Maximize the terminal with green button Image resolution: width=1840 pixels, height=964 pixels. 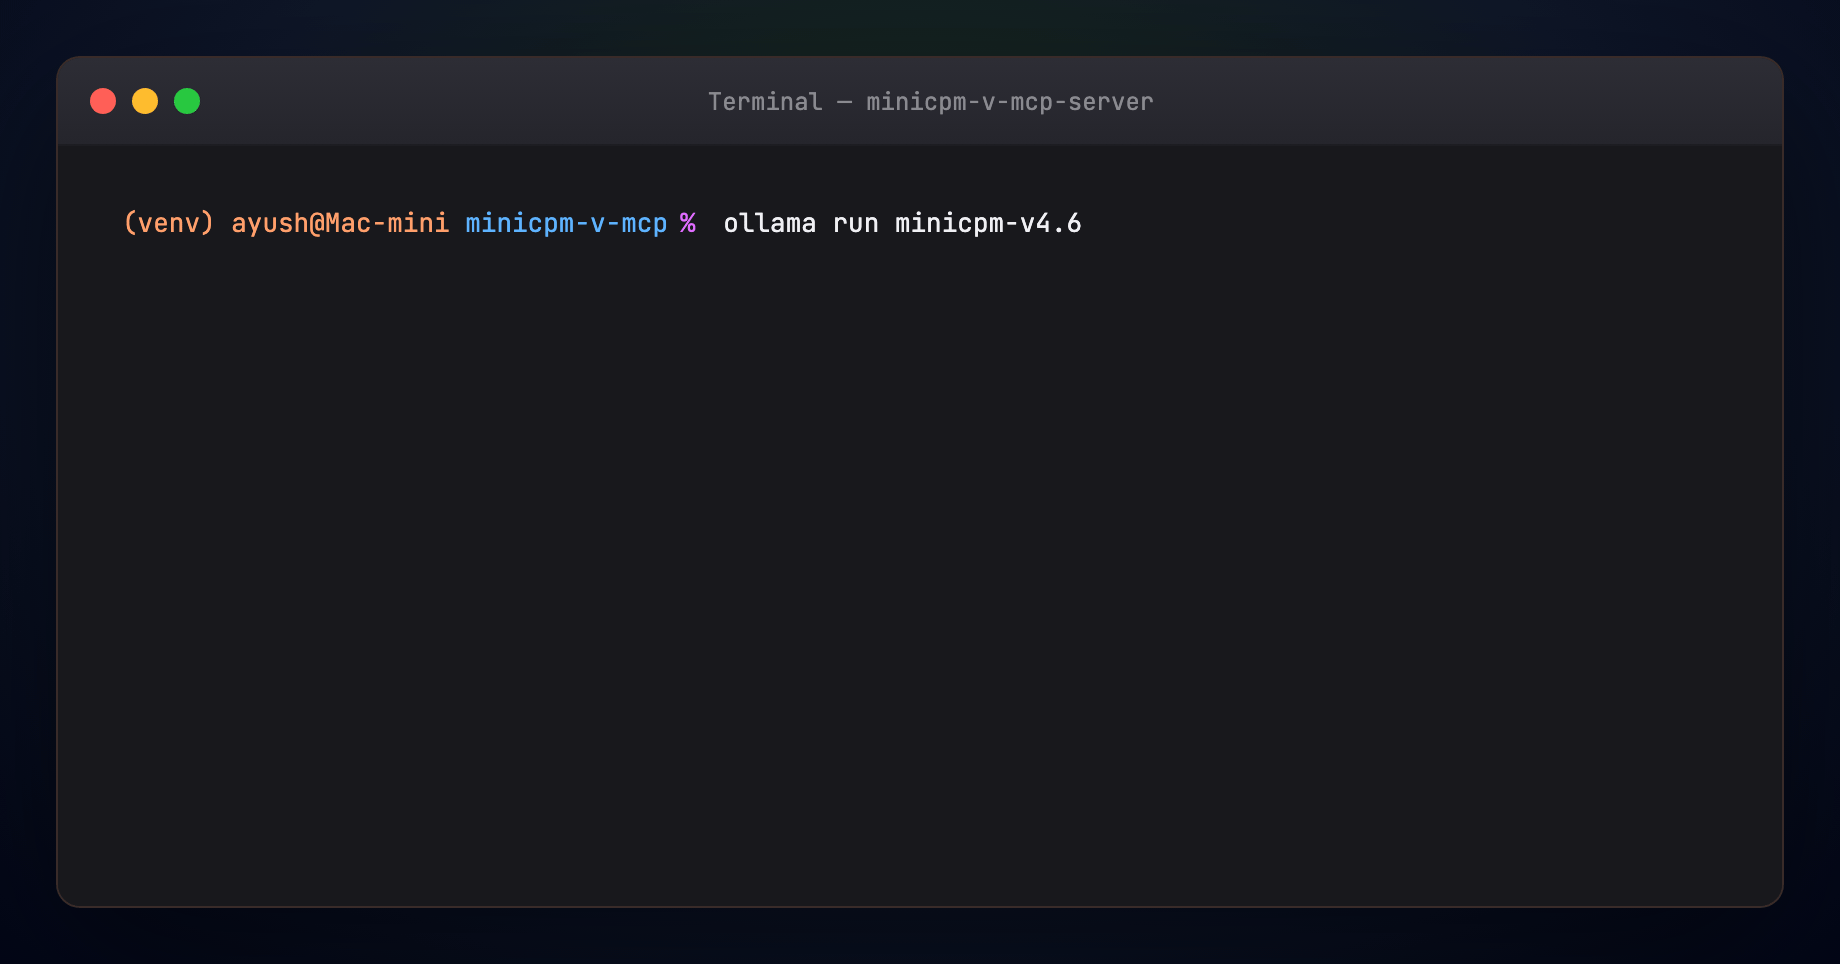[187, 101]
